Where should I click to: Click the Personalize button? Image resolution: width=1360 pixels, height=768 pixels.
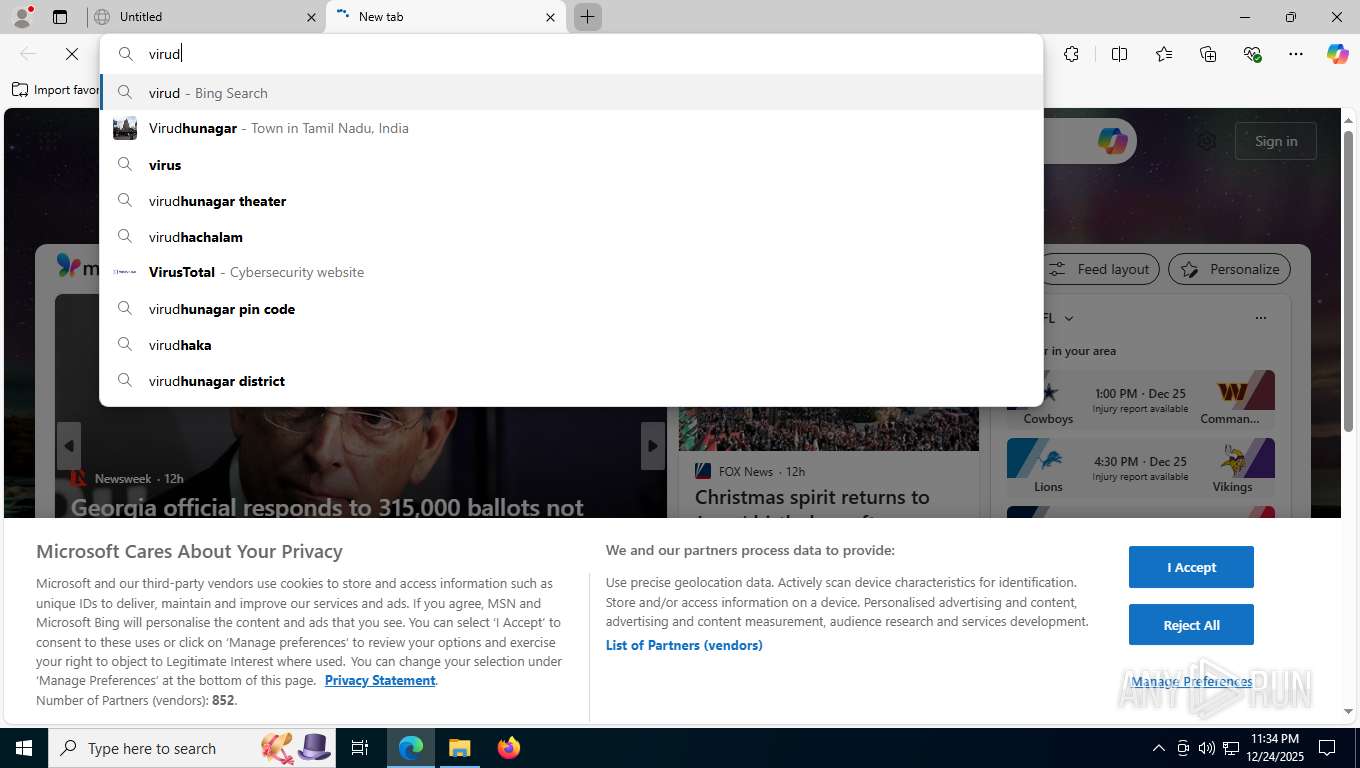[1230, 269]
